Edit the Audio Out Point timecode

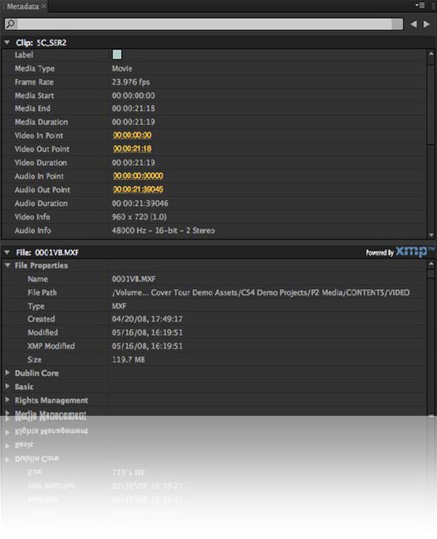(x=138, y=189)
